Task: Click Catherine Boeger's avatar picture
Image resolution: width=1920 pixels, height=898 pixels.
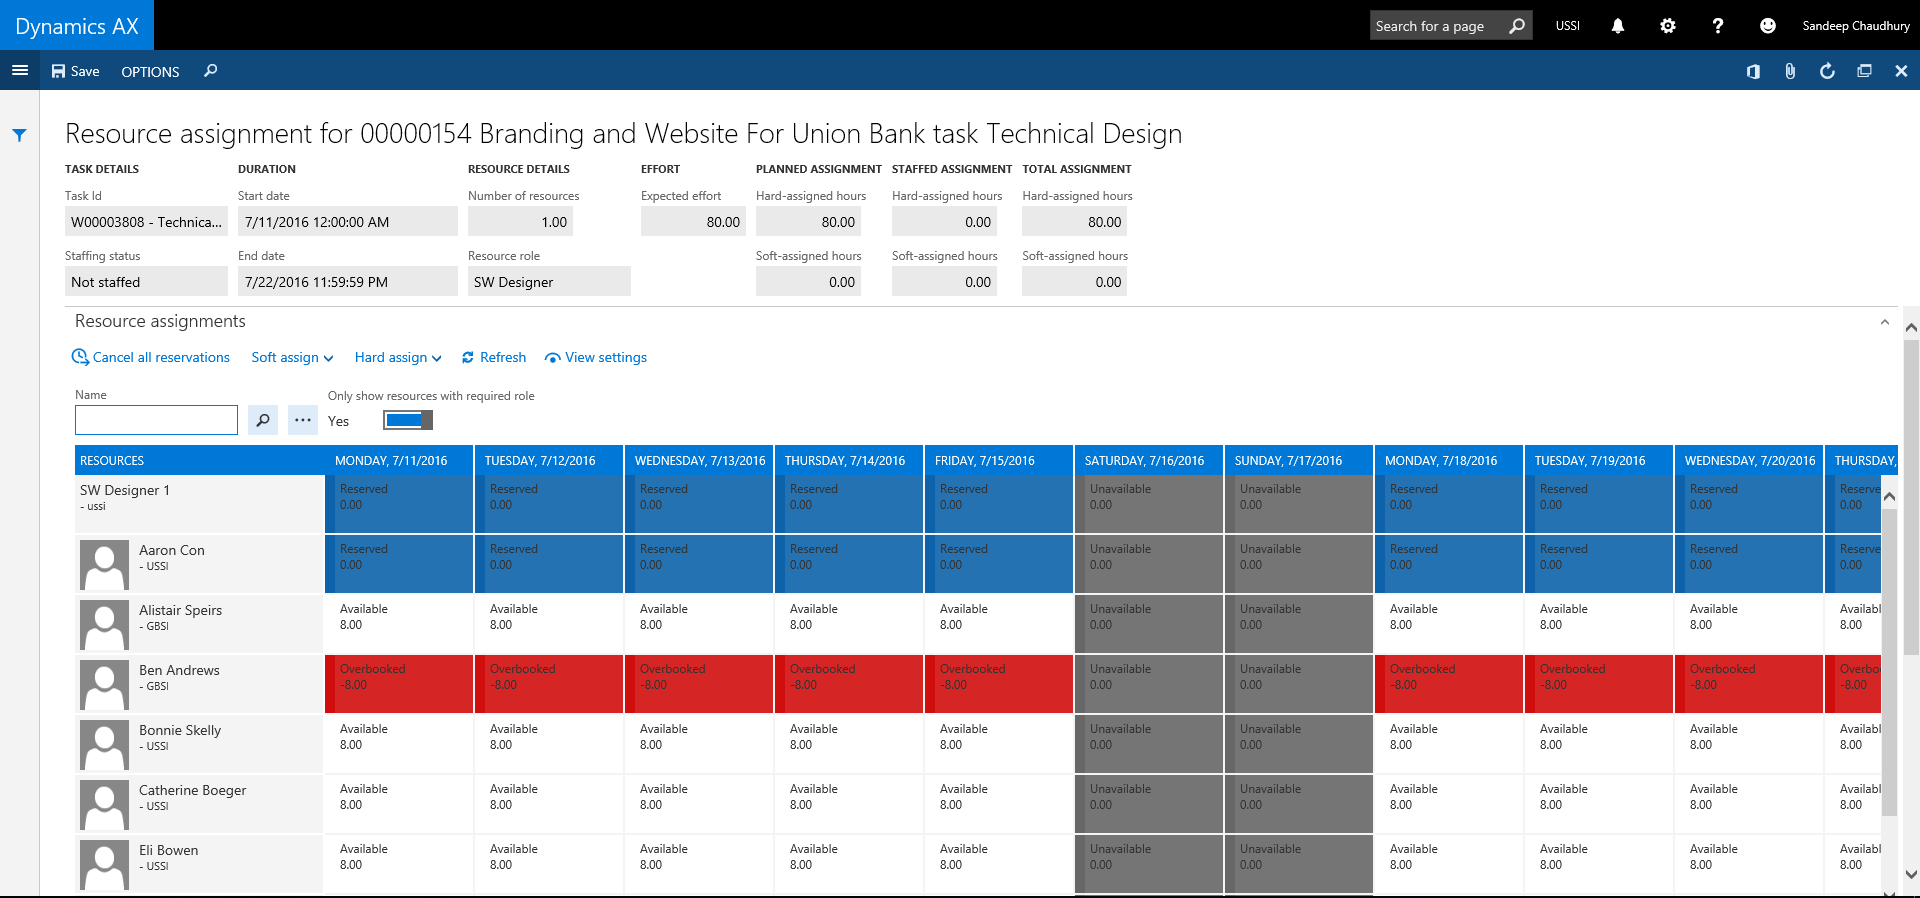Action: click(x=104, y=804)
